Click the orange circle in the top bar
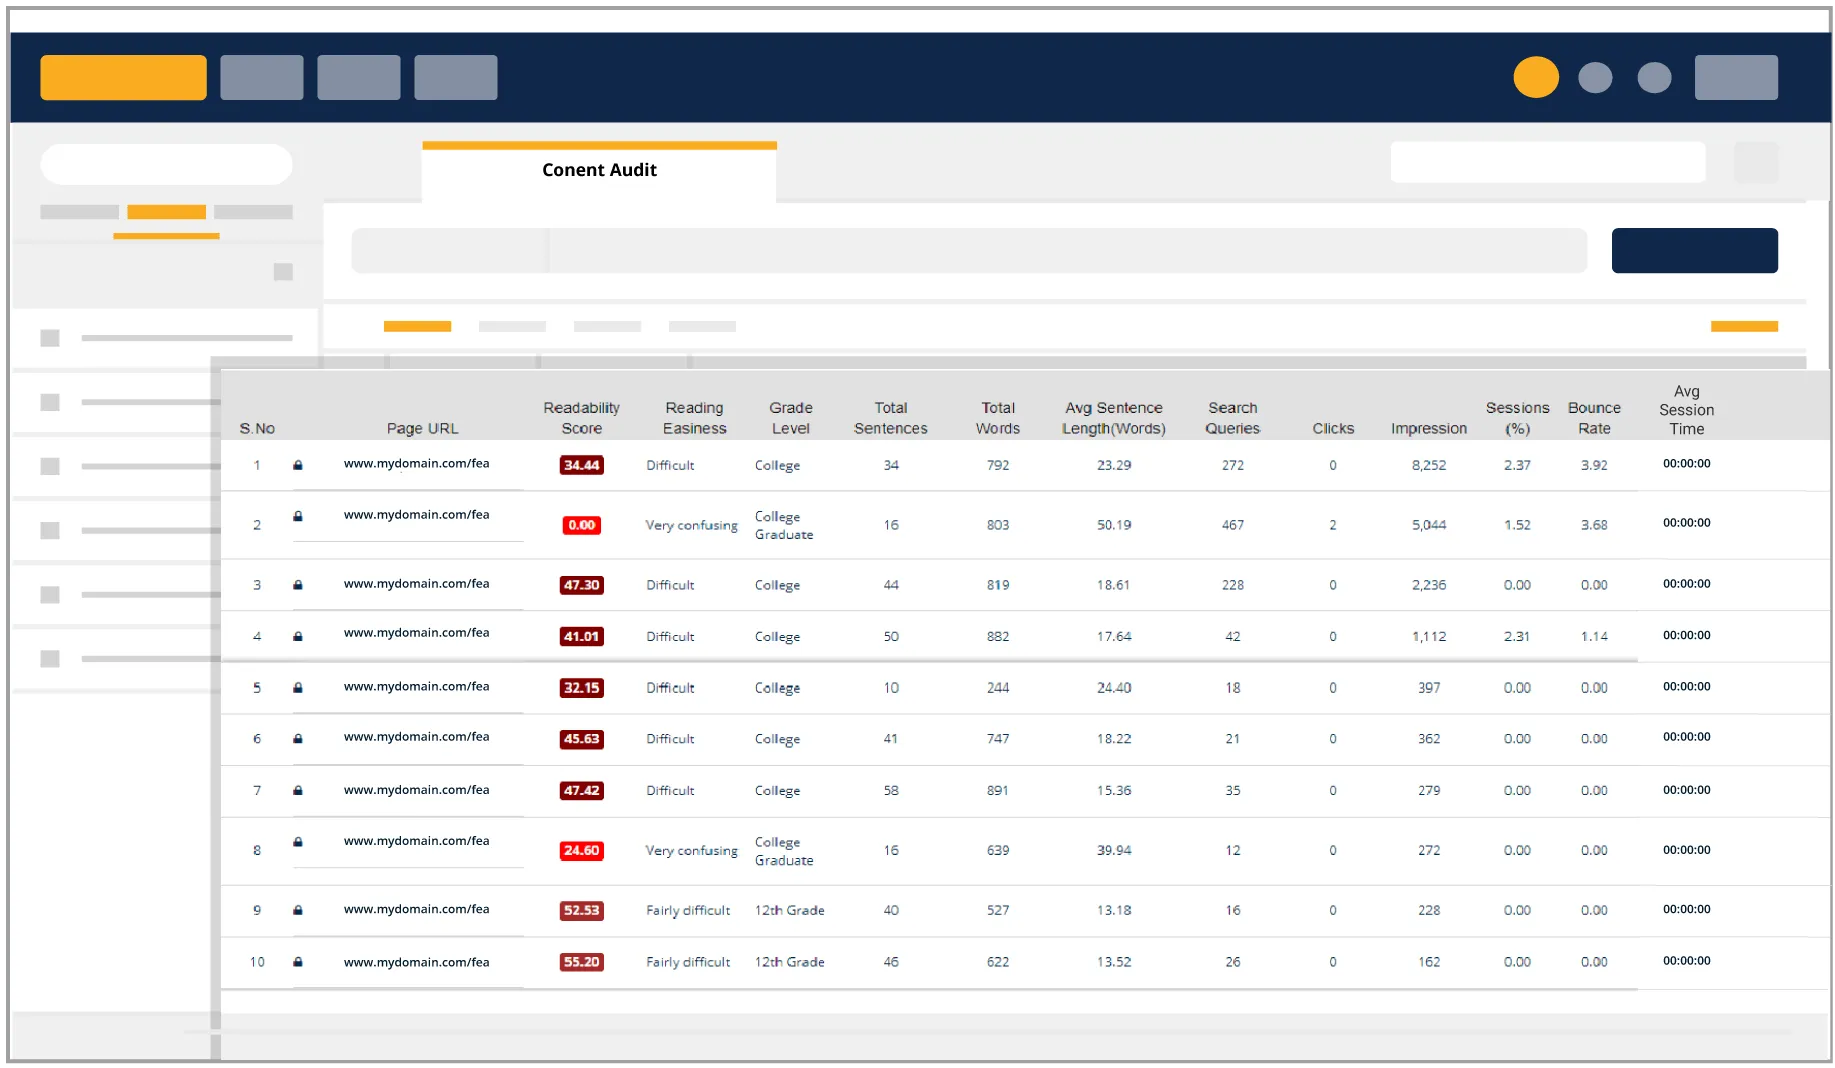The height and width of the screenshot is (1068, 1835). (1535, 77)
